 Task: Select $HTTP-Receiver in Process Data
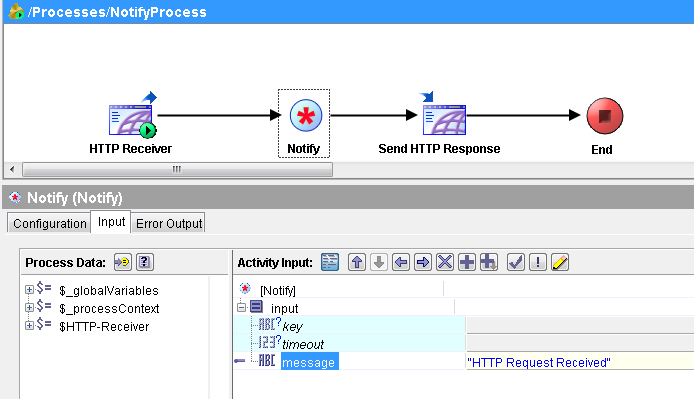104,326
